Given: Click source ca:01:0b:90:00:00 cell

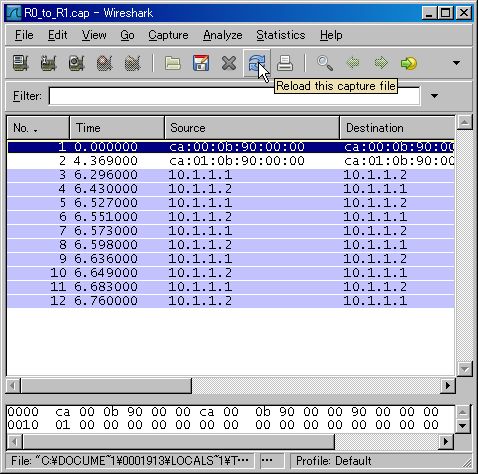Looking at the screenshot, I should pyautogui.click(x=237, y=161).
